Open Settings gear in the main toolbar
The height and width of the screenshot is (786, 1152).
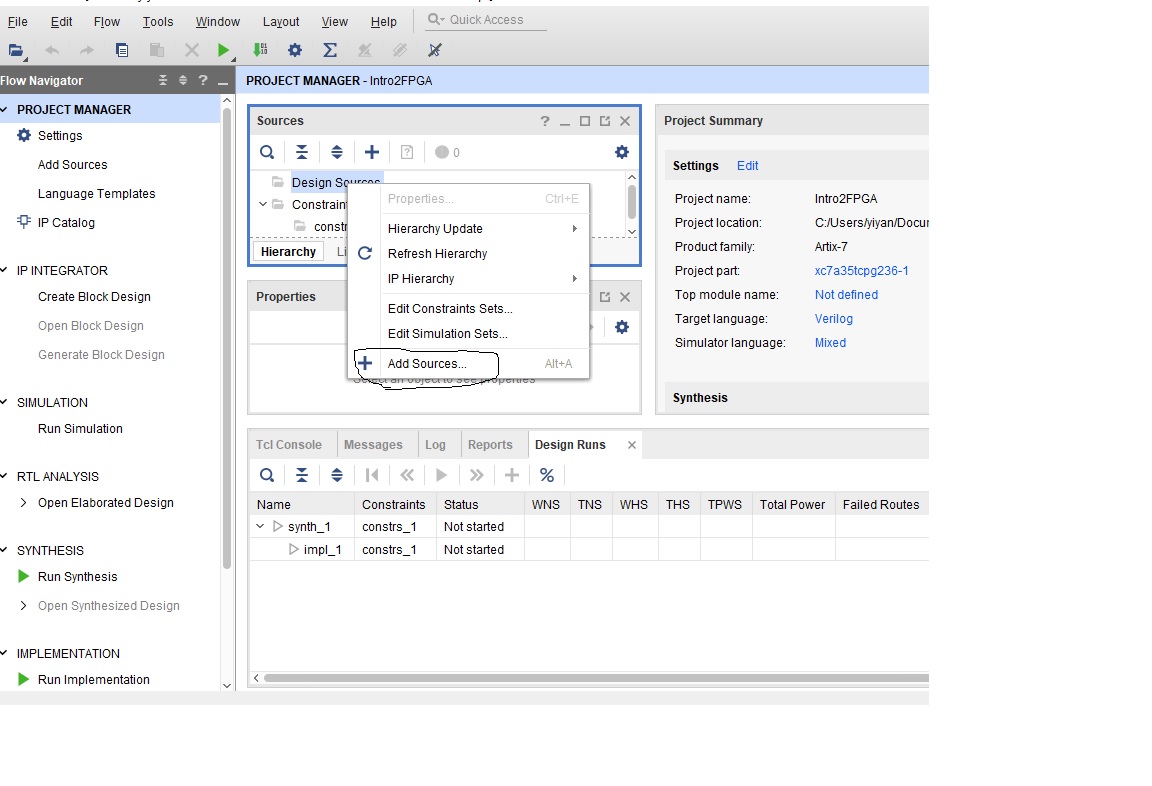coord(294,50)
